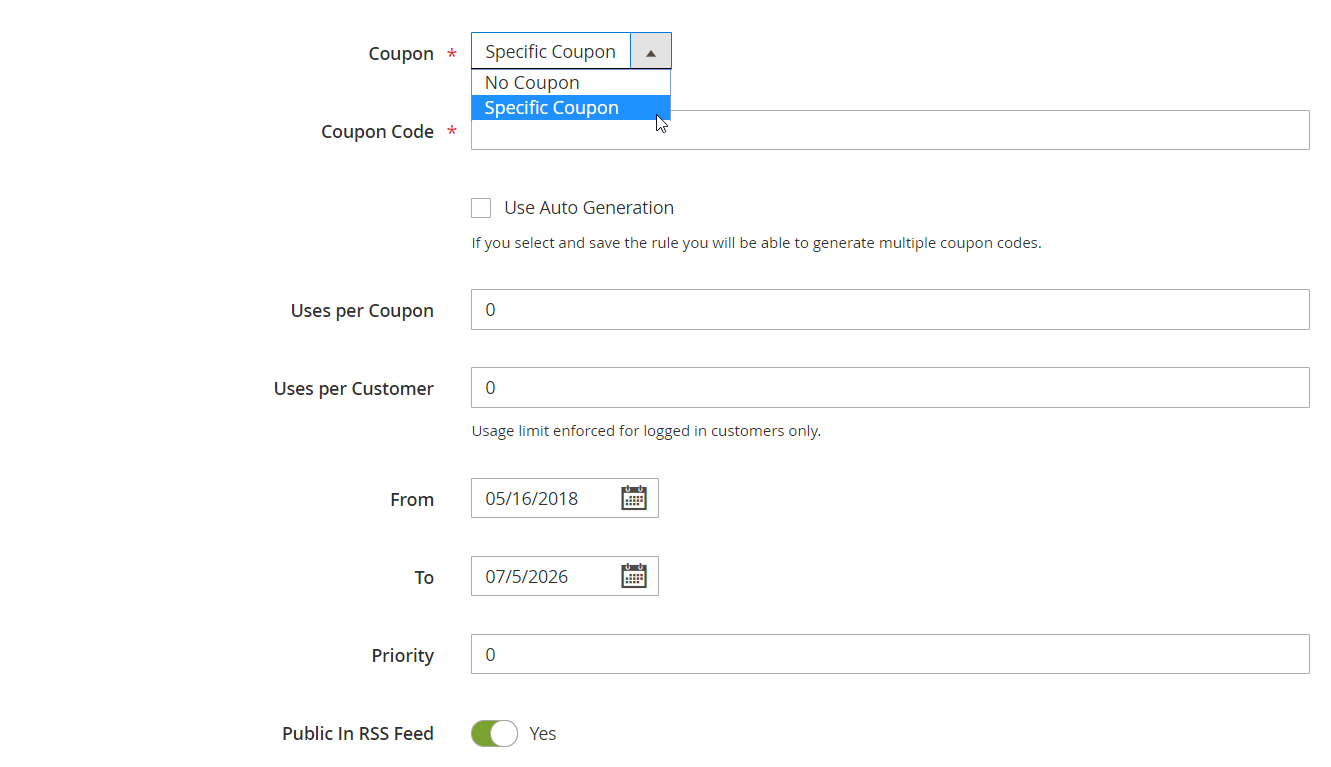Select Specific Coupon from the list
Screen dimensions: 1331x767
(x=551, y=108)
